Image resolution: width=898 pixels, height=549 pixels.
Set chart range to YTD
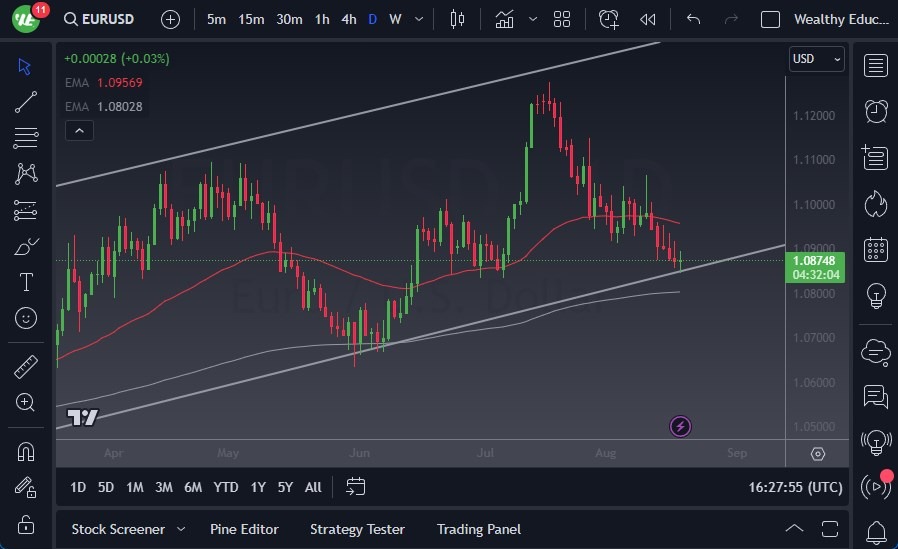tap(226, 487)
